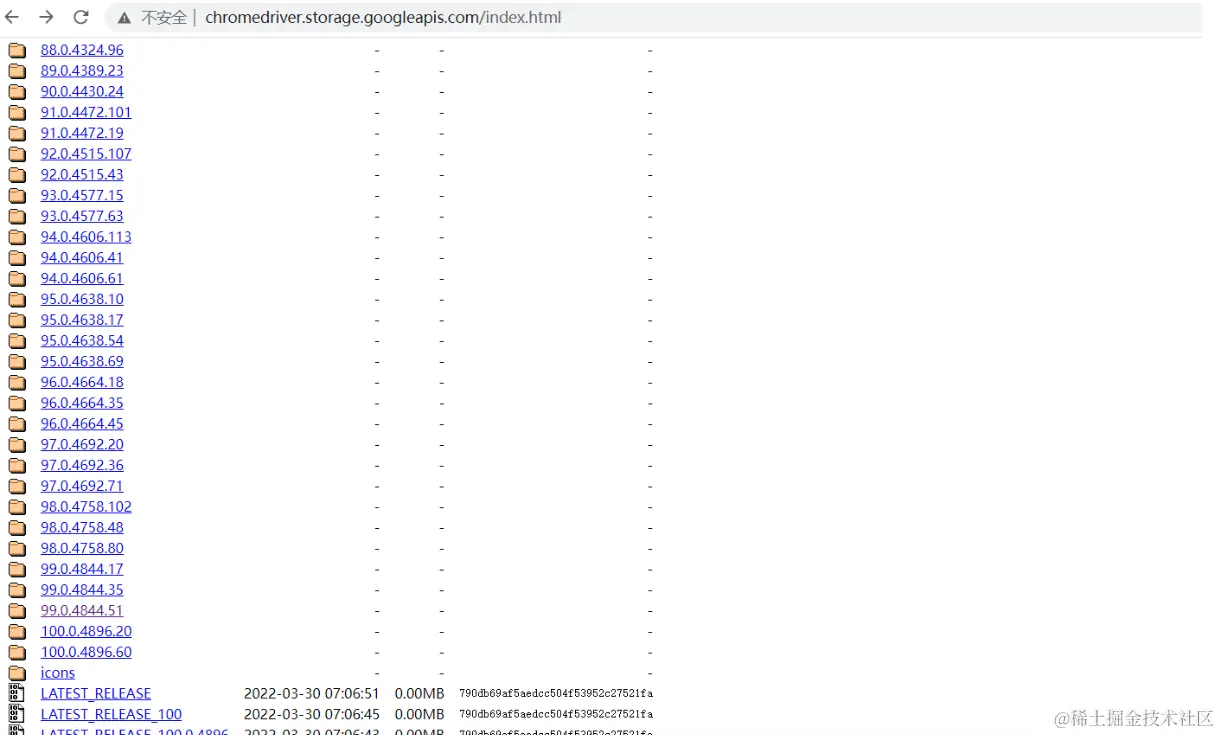Open the 95.0.4638.54 folder link
1220x735 pixels.
[82, 341]
